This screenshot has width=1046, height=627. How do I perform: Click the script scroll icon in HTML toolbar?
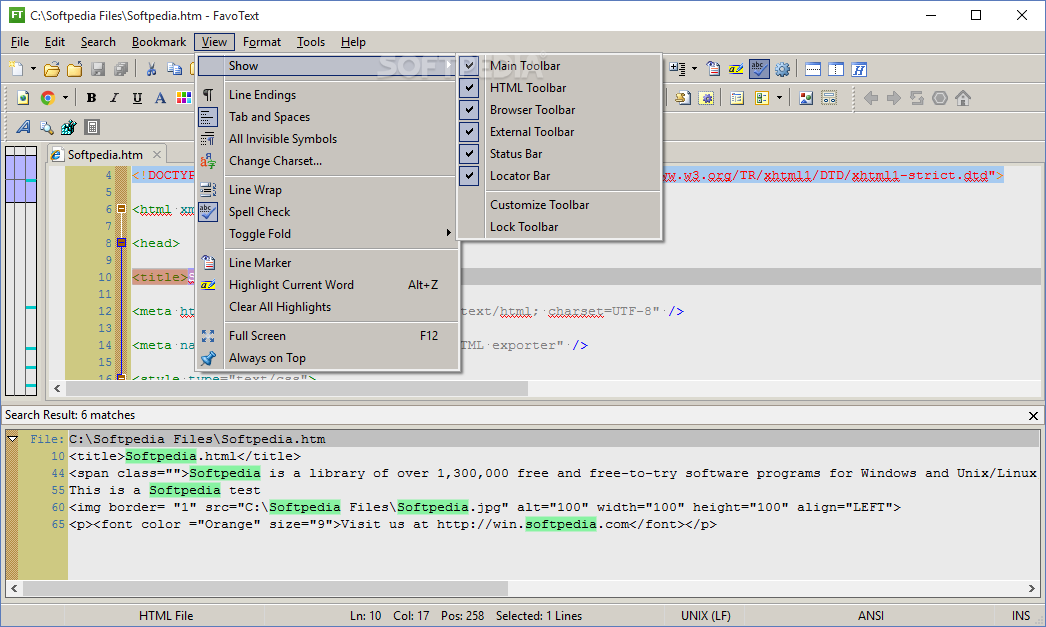682,98
